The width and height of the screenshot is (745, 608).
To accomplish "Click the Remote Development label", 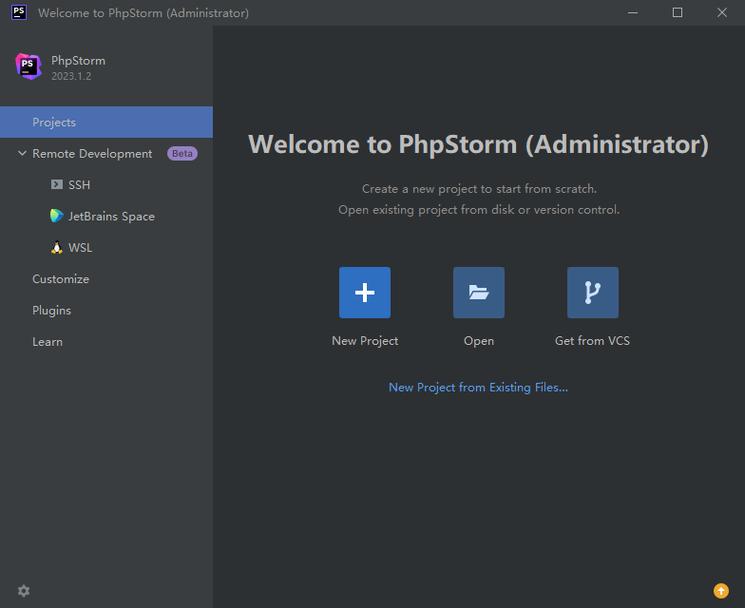I will click(x=92, y=153).
